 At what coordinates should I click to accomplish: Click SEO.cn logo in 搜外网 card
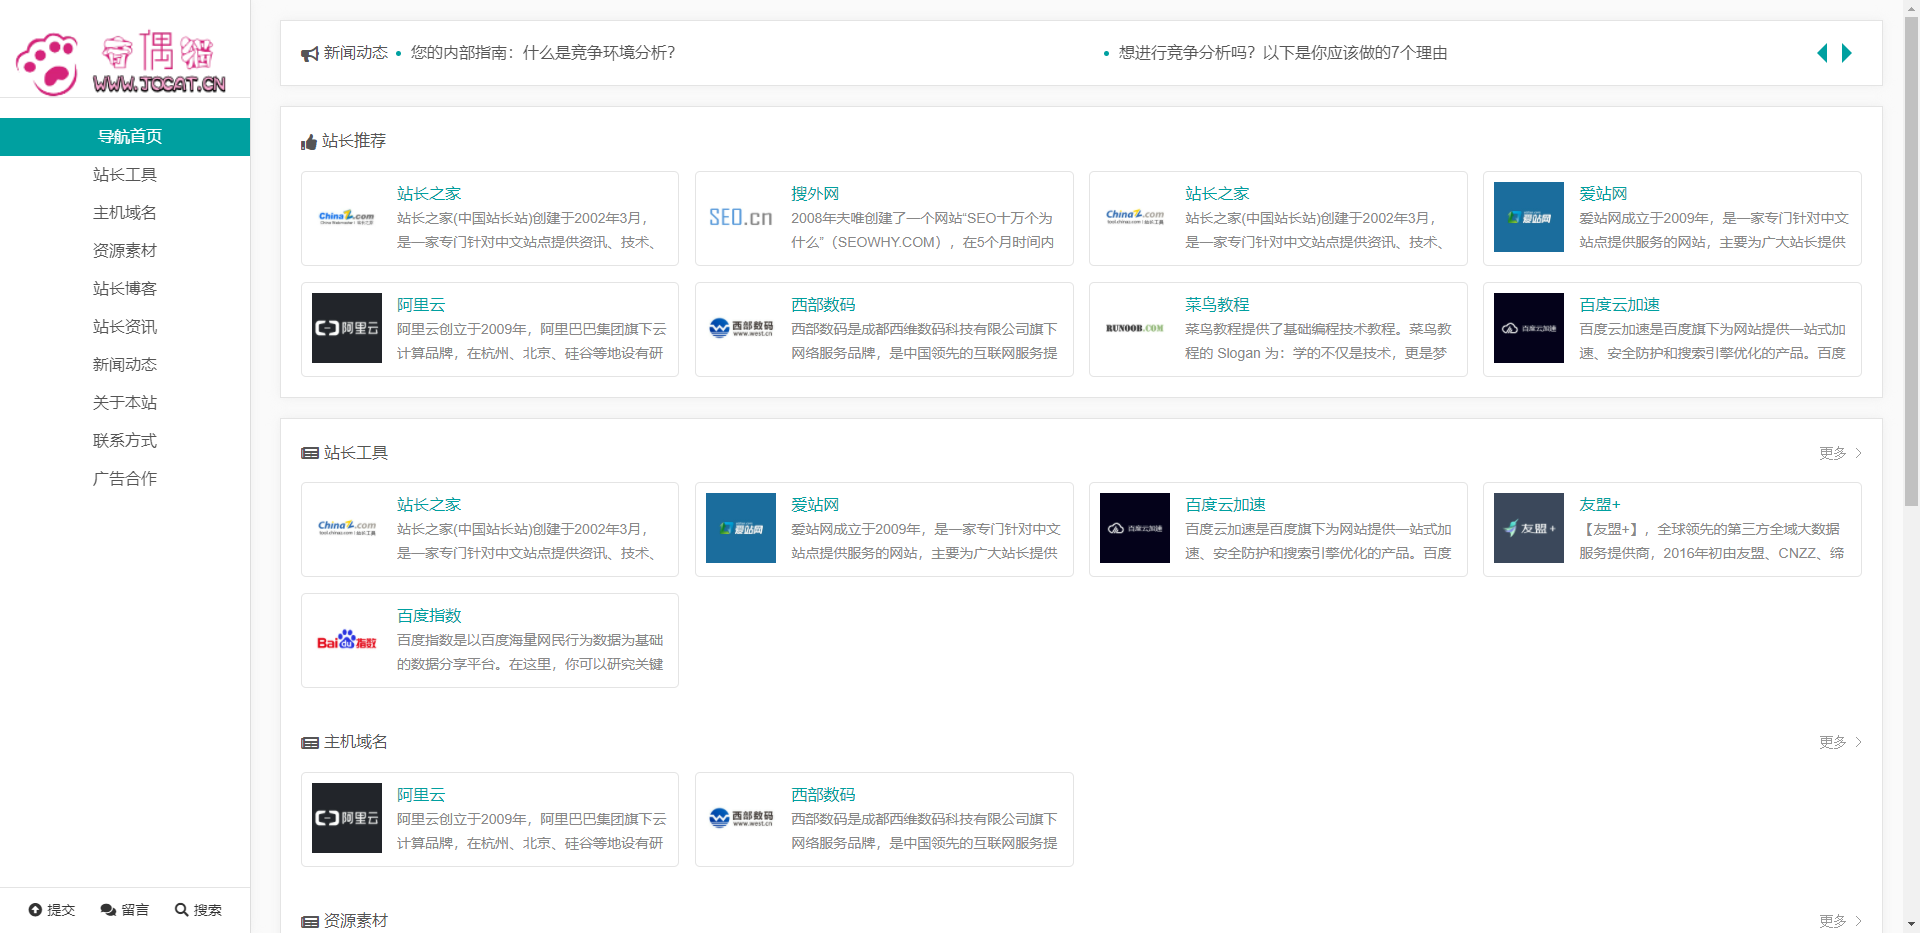[x=741, y=217]
